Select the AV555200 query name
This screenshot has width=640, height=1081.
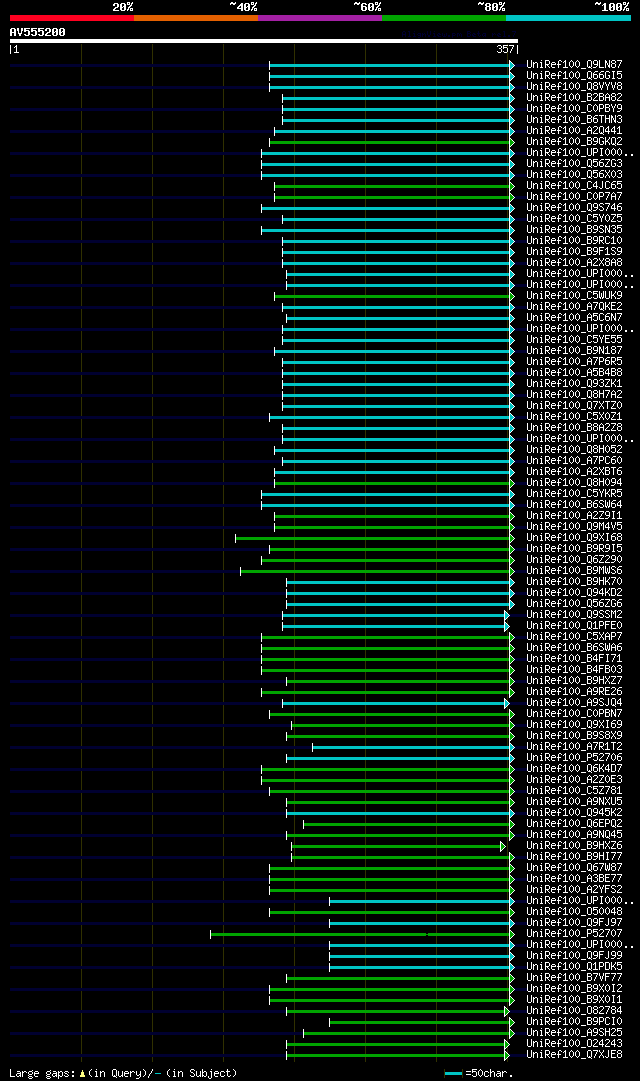(37, 32)
